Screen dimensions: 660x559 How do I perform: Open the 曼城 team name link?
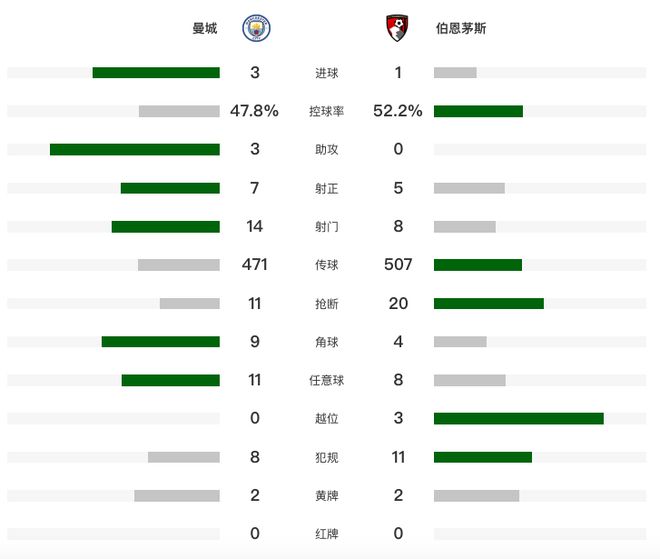point(205,29)
